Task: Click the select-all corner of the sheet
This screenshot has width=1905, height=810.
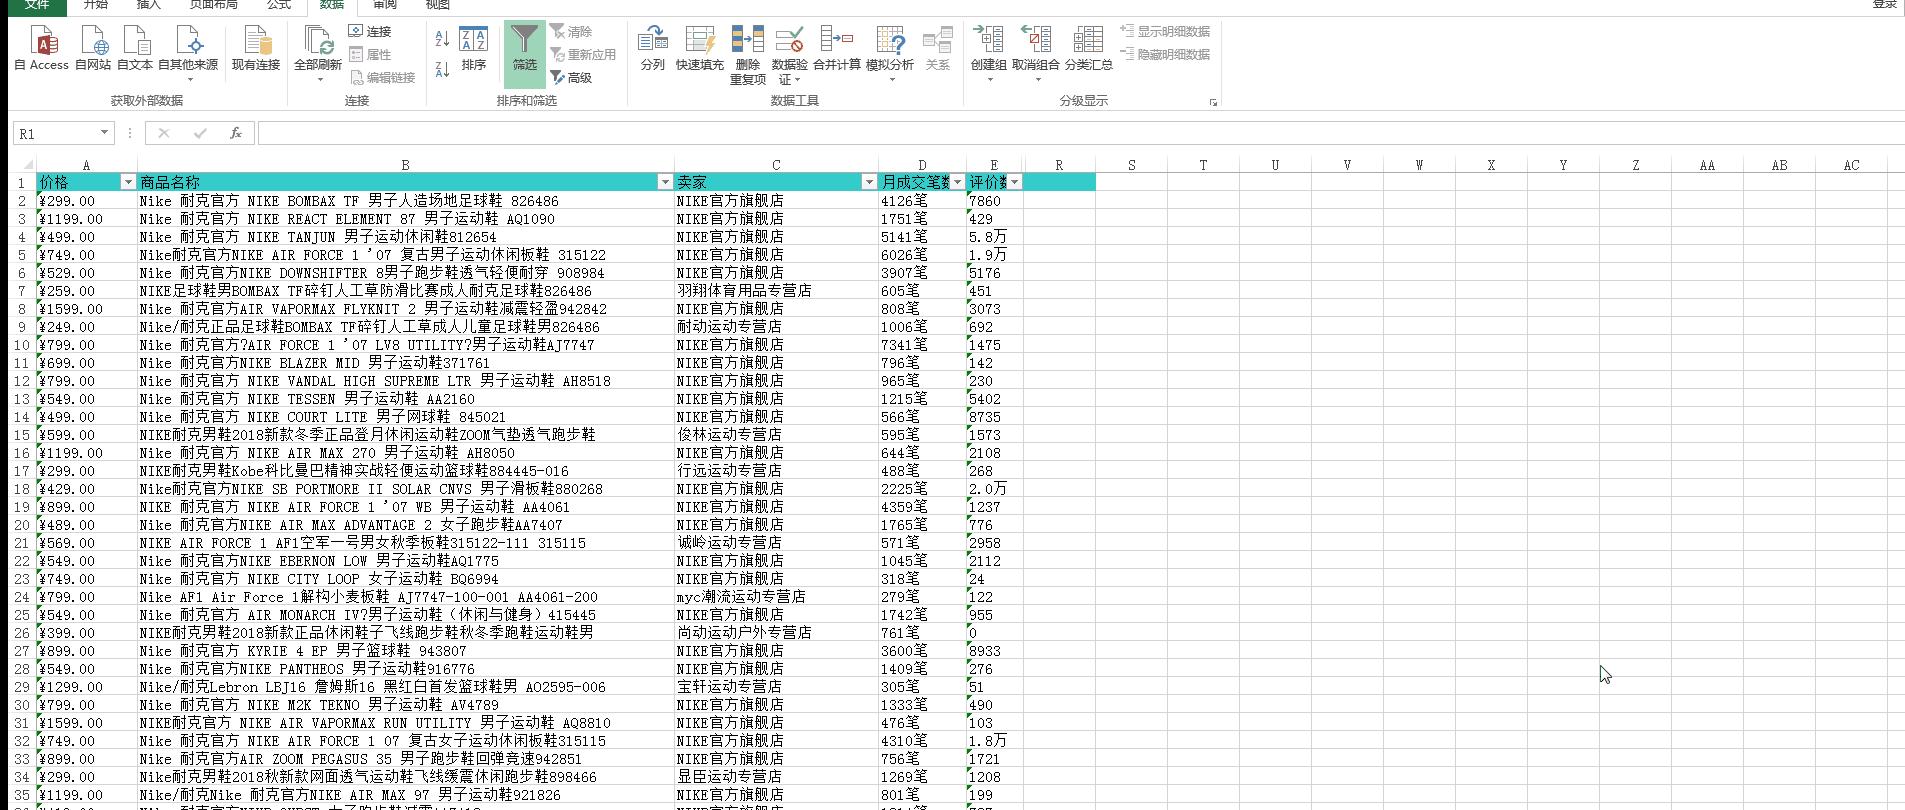Action: 24,165
